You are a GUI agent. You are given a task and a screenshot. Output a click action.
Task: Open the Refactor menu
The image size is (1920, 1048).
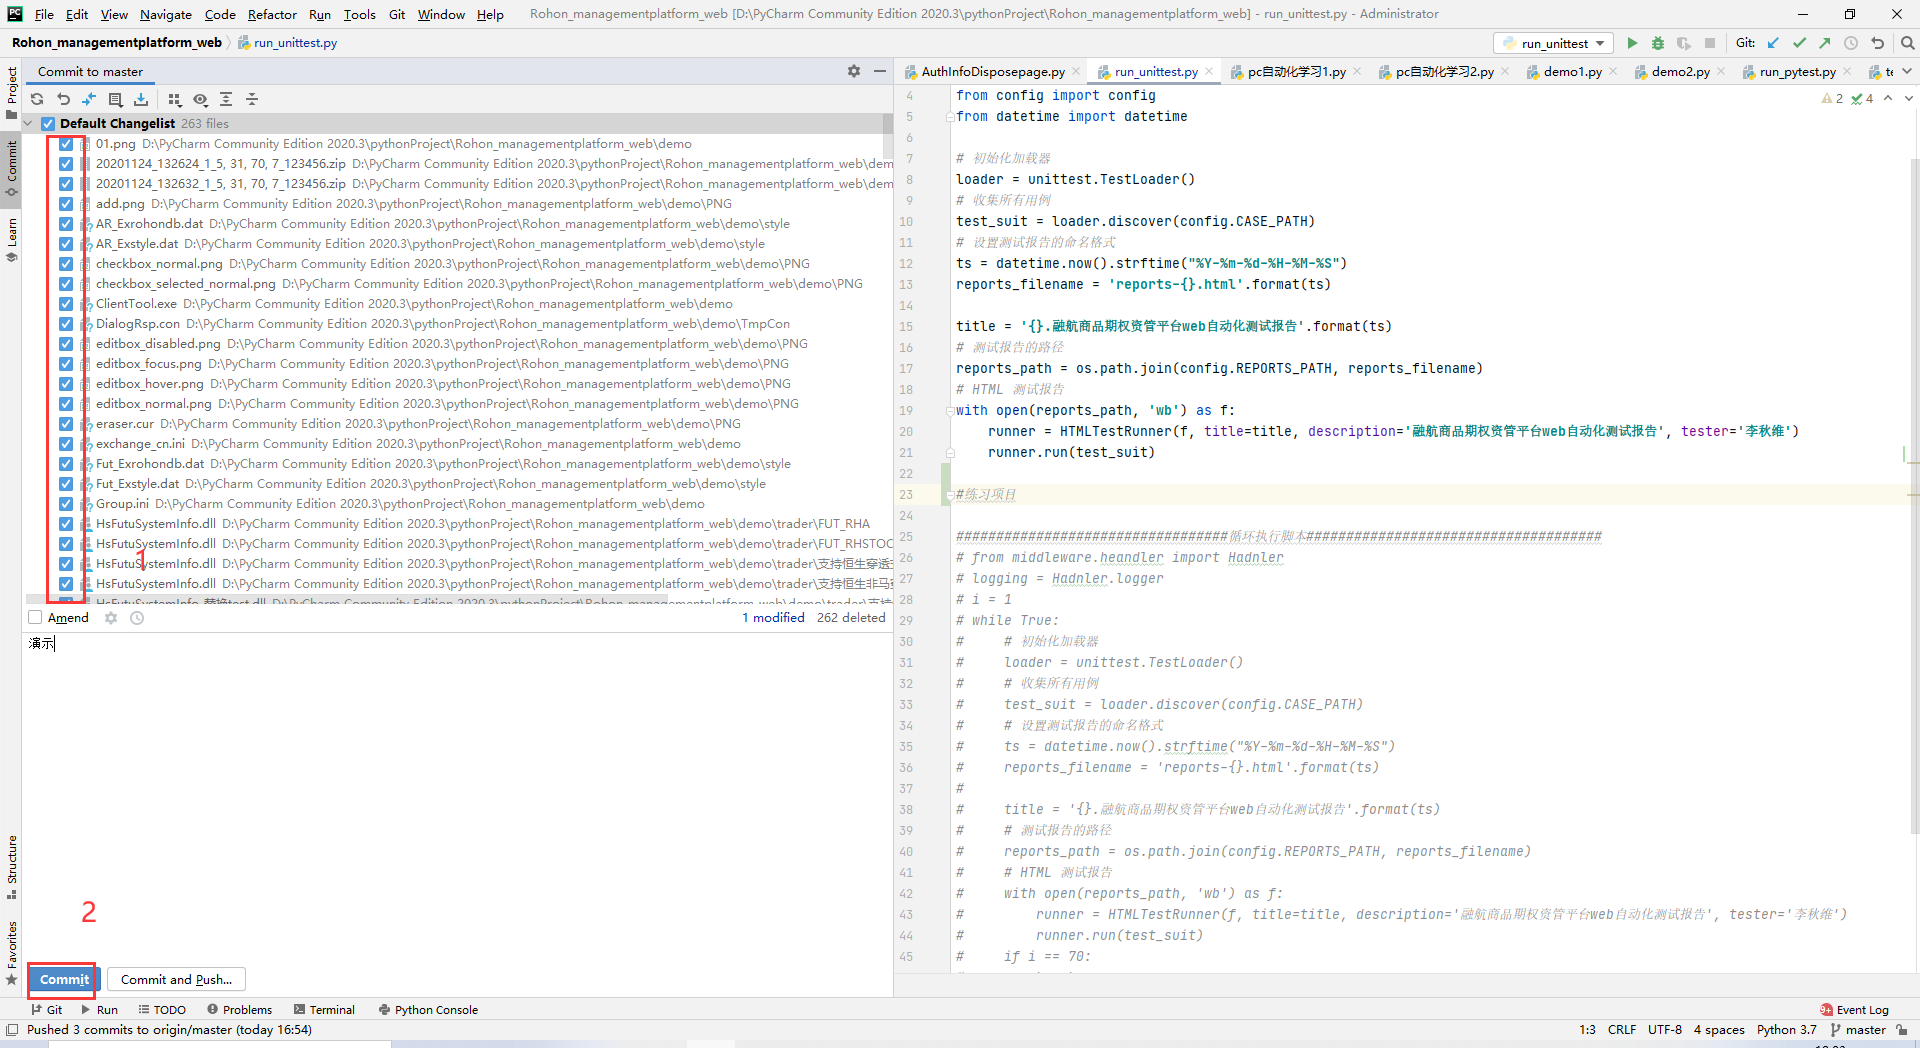pos(272,14)
